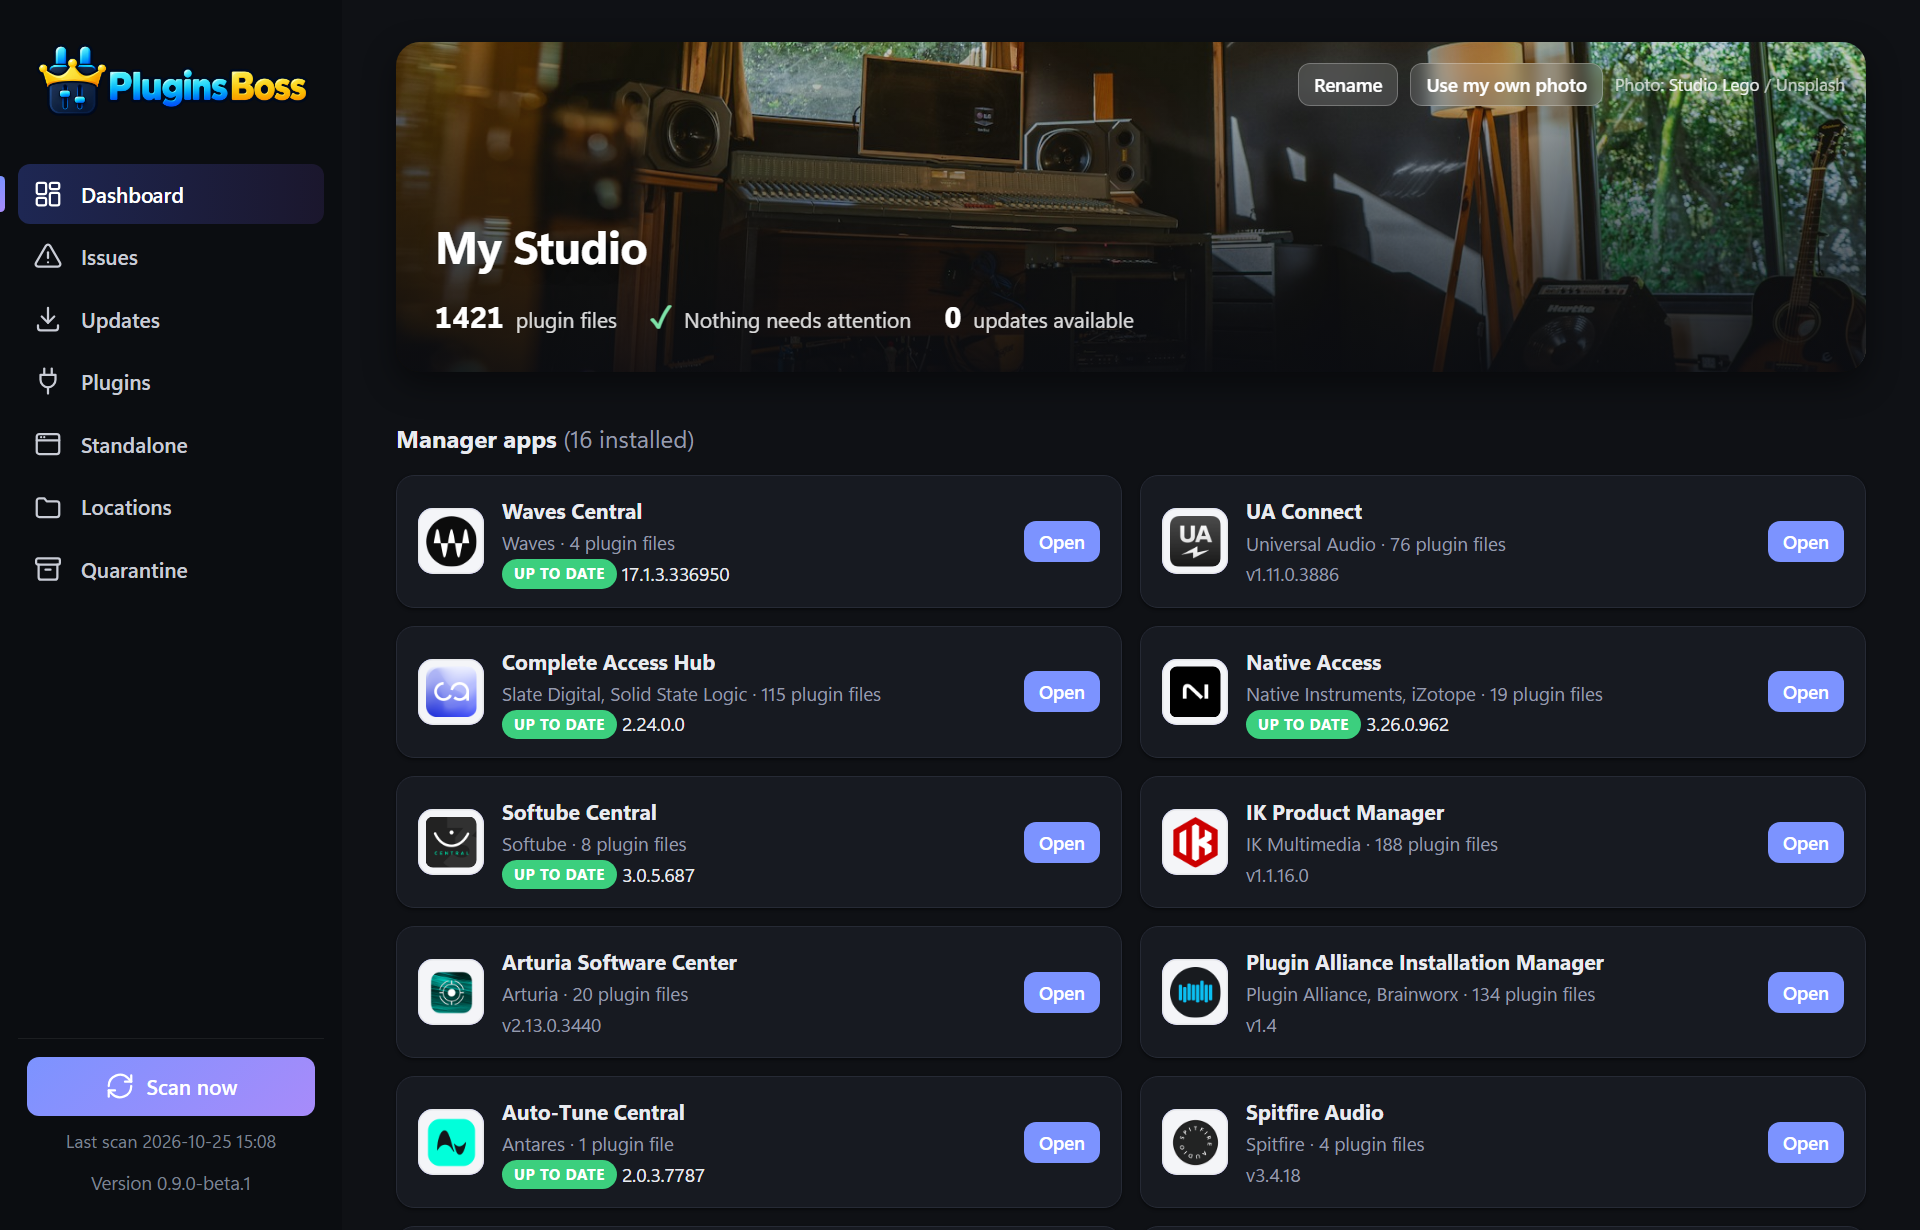The image size is (1920, 1230).
Task: Open Spitfire Audio app
Action: tap(1805, 1143)
